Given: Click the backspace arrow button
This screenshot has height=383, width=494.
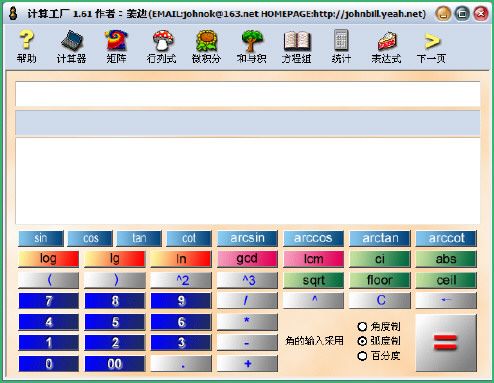Looking at the screenshot, I should pyautogui.click(x=446, y=301).
